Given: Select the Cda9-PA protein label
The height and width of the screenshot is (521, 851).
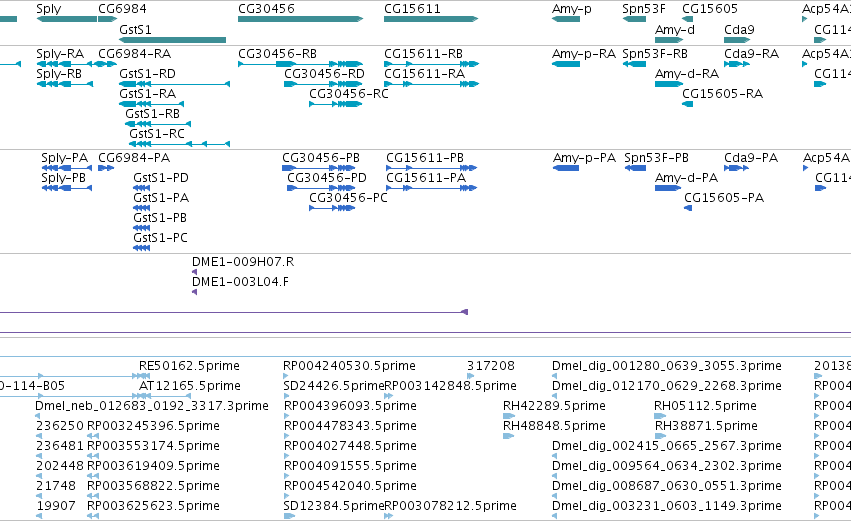Looking at the screenshot, I should [x=751, y=158].
